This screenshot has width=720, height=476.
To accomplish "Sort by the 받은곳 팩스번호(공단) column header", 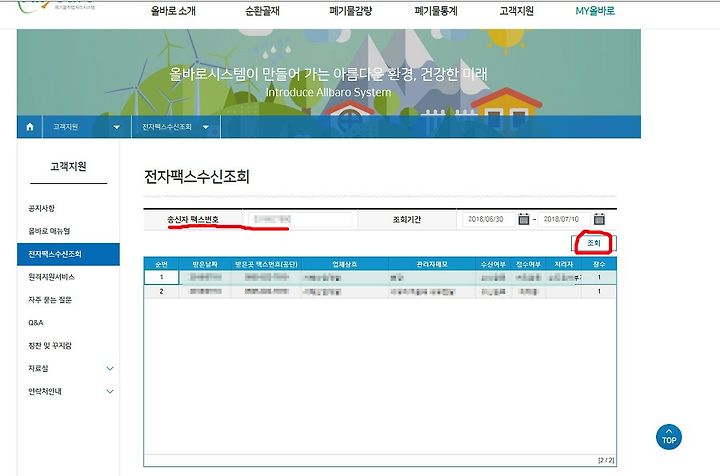I will coord(266,264).
